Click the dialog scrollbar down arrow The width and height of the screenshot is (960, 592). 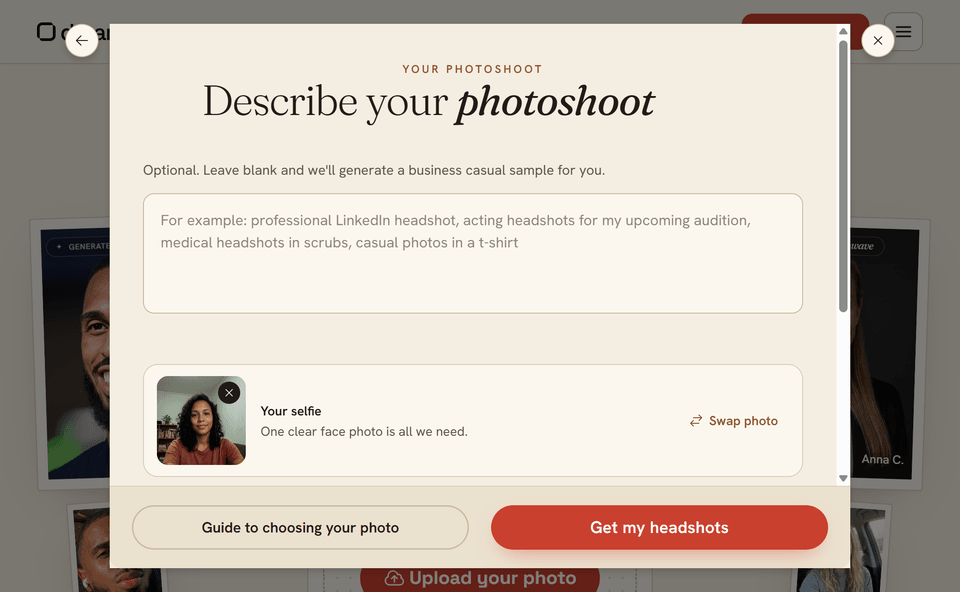(843, 479)
